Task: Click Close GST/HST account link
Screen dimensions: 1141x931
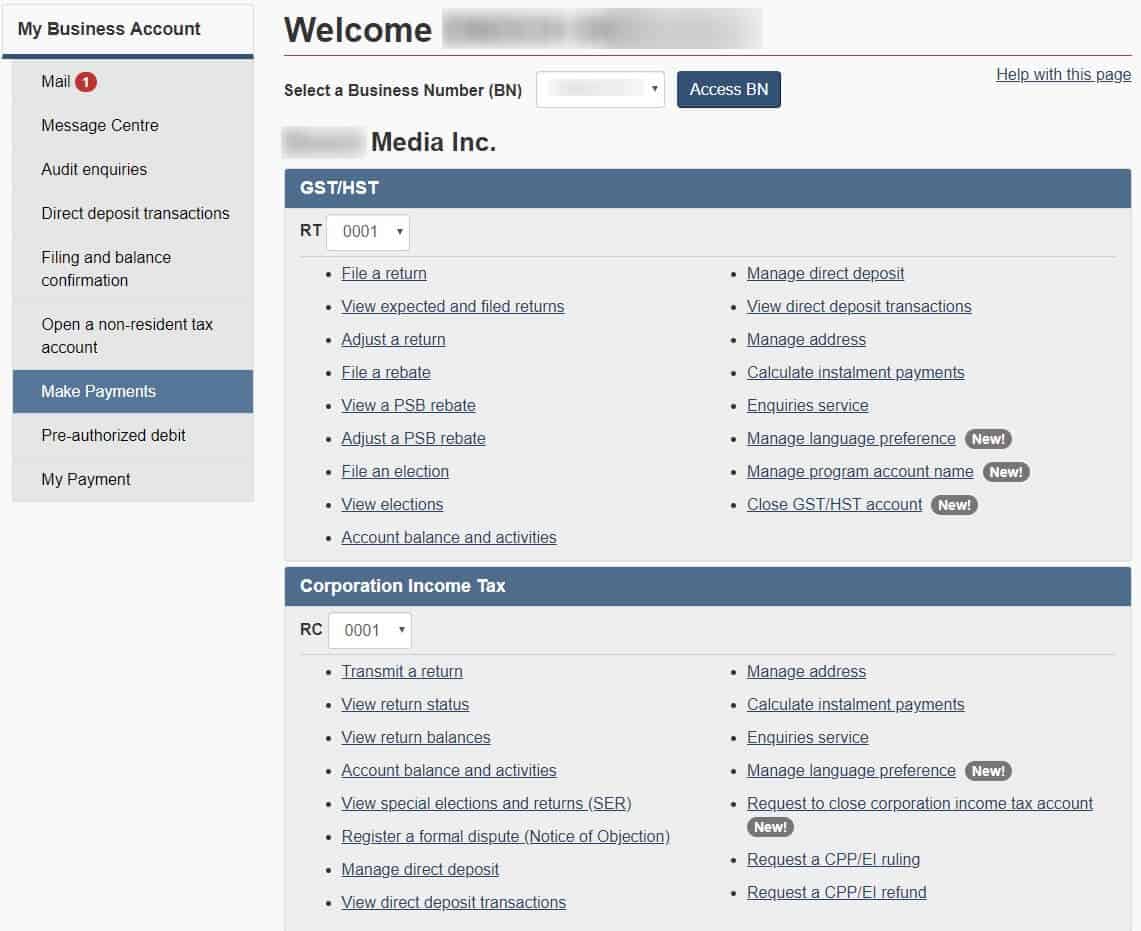Action: coord(834,505)
